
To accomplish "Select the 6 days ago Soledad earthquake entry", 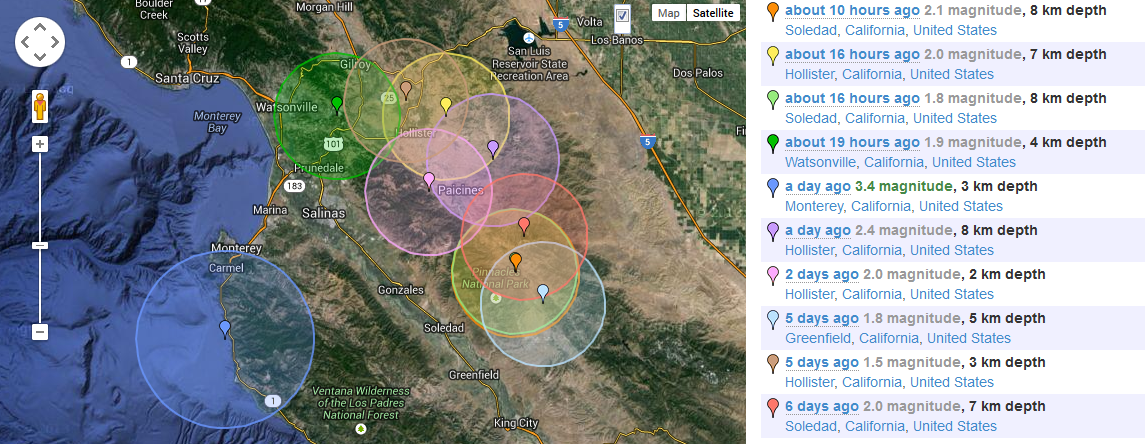I will point(822,406).
